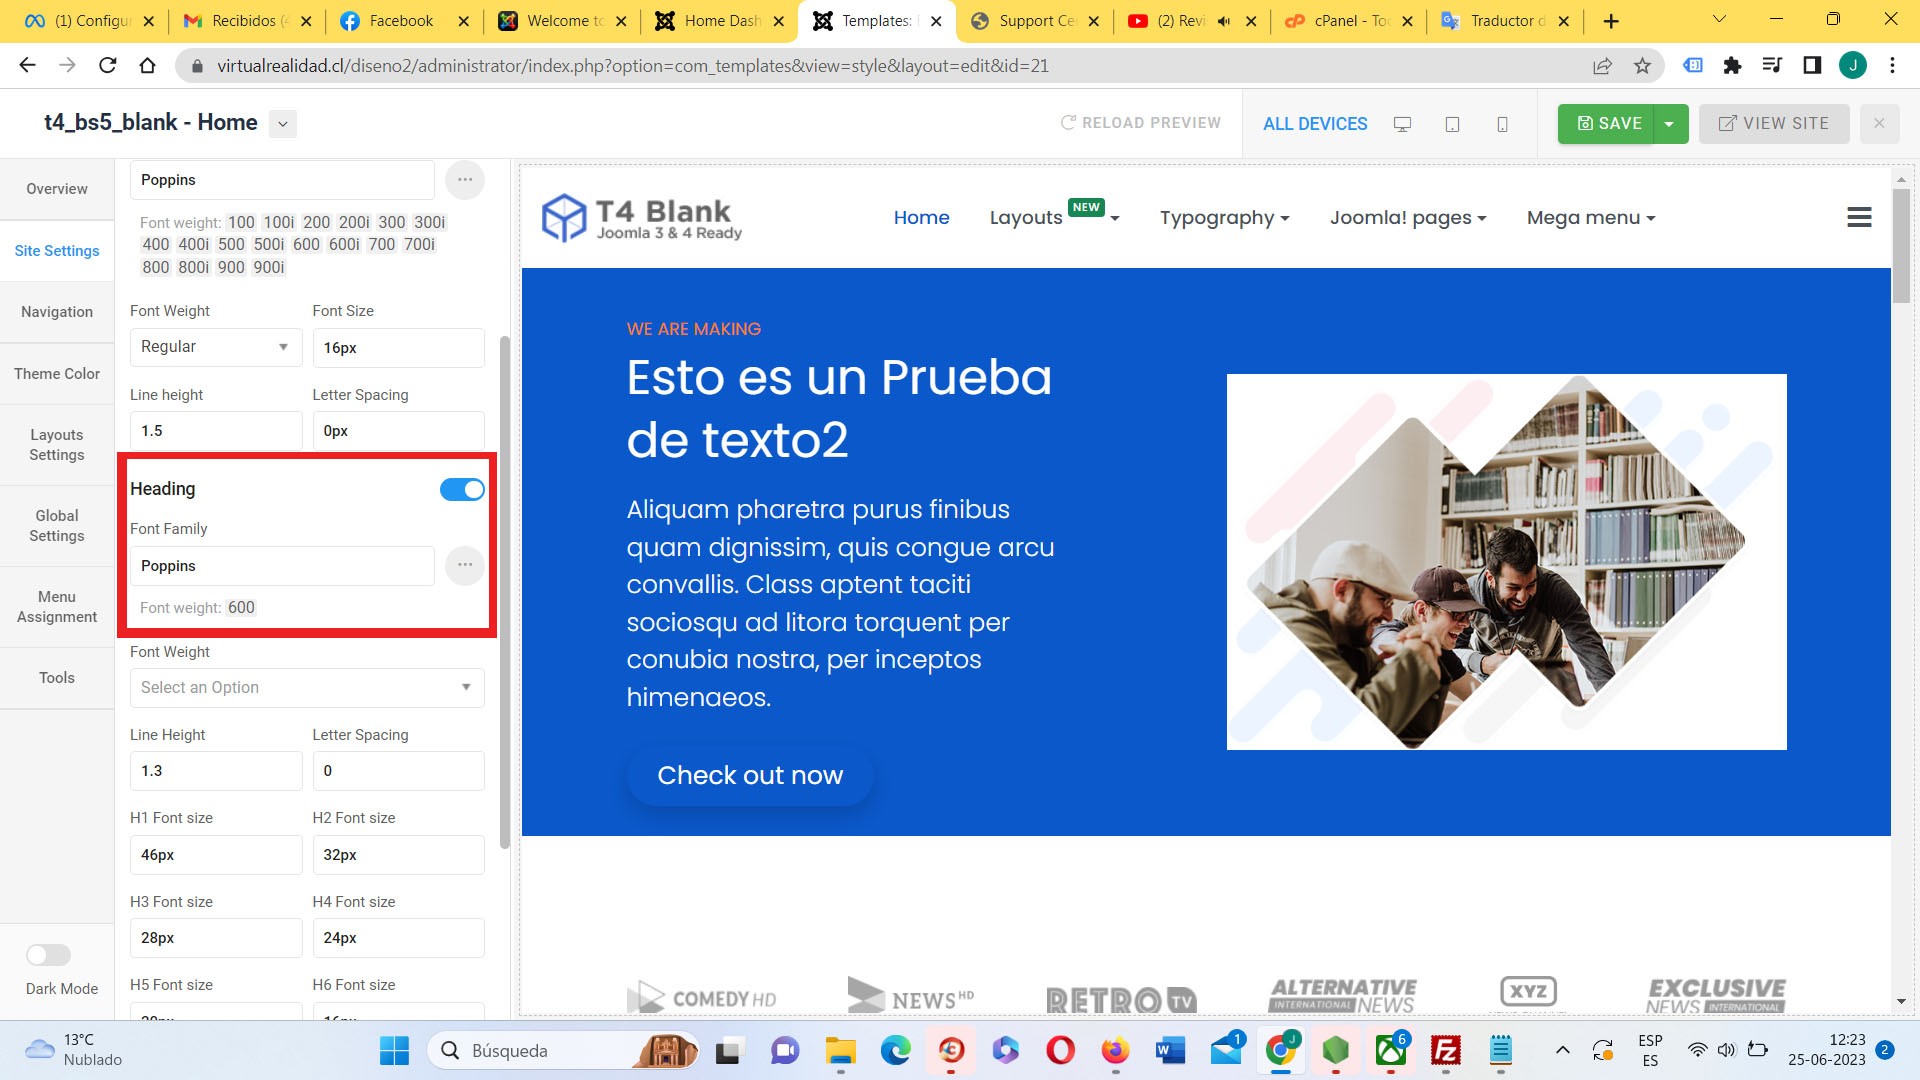
Task: Close the template editor with X button
Action: click(1879, 123)
